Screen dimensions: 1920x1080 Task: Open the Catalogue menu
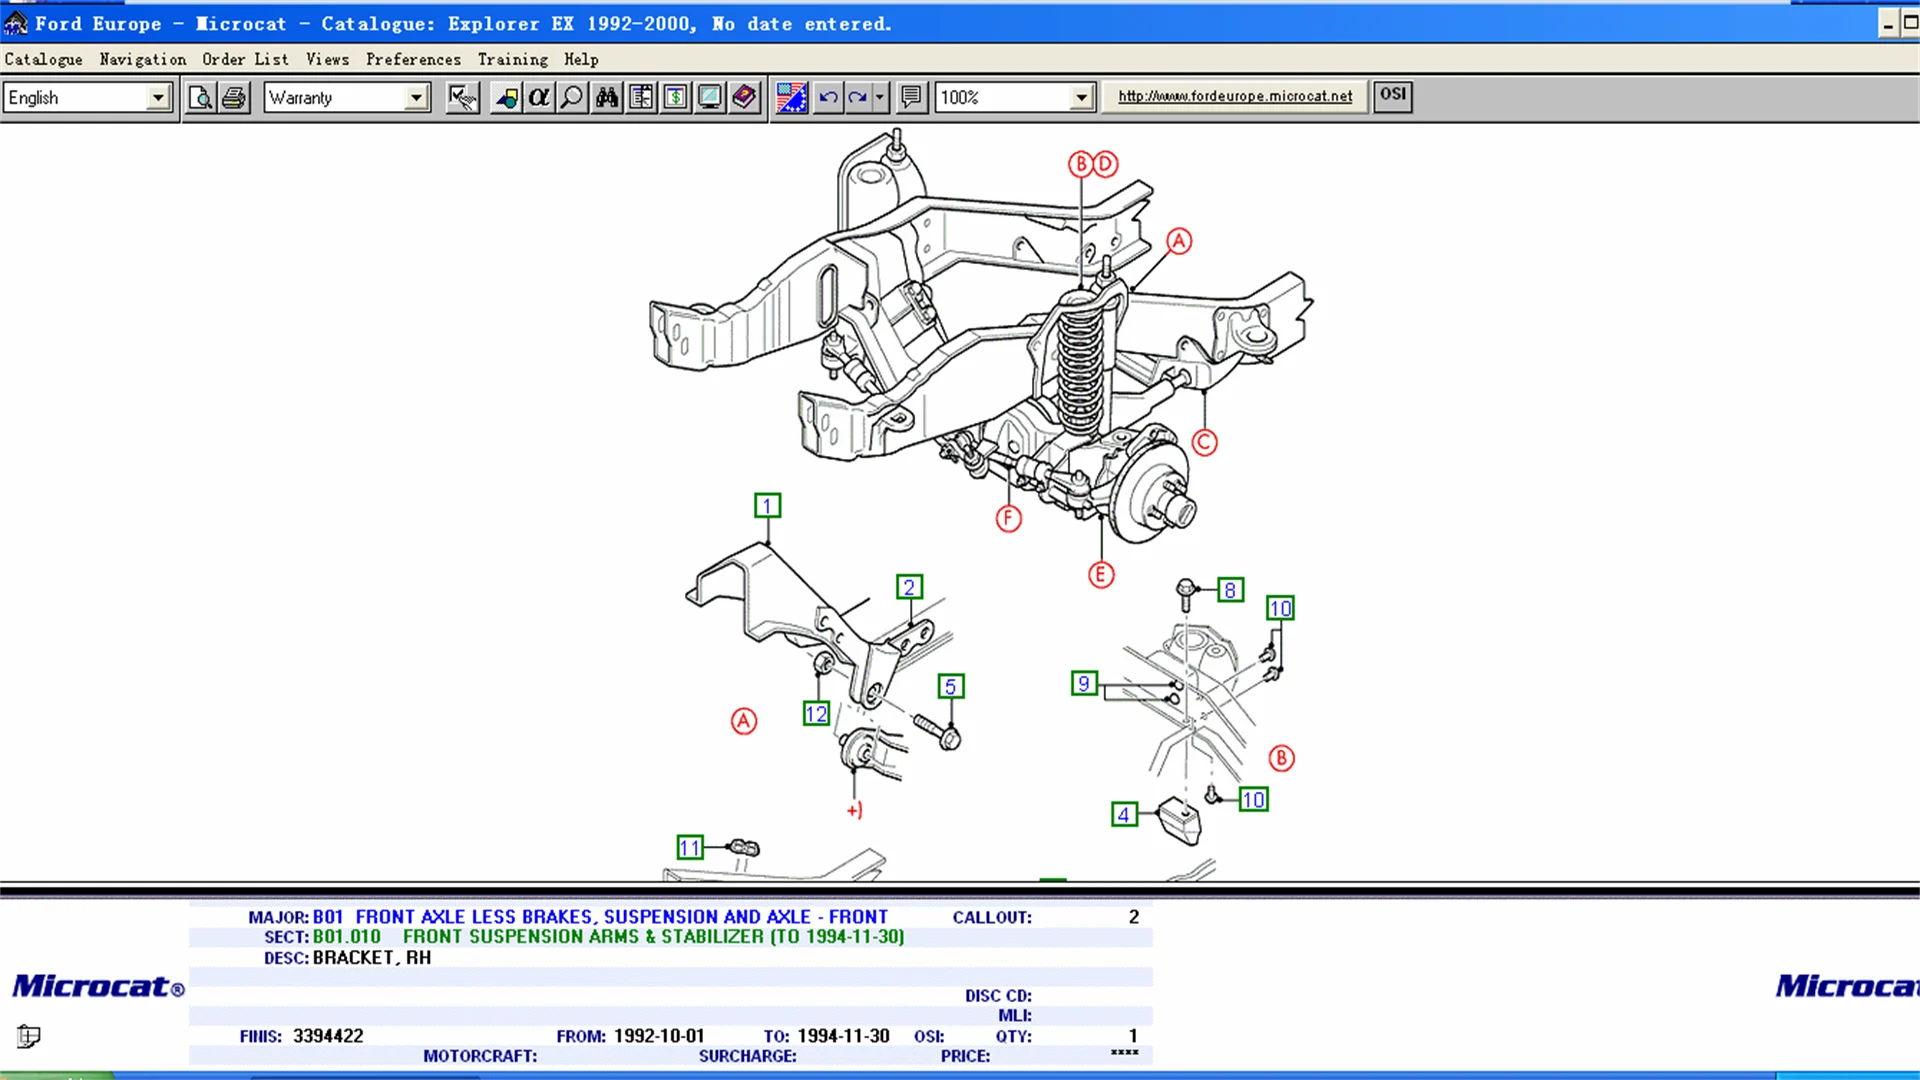[x=44, y=59]
